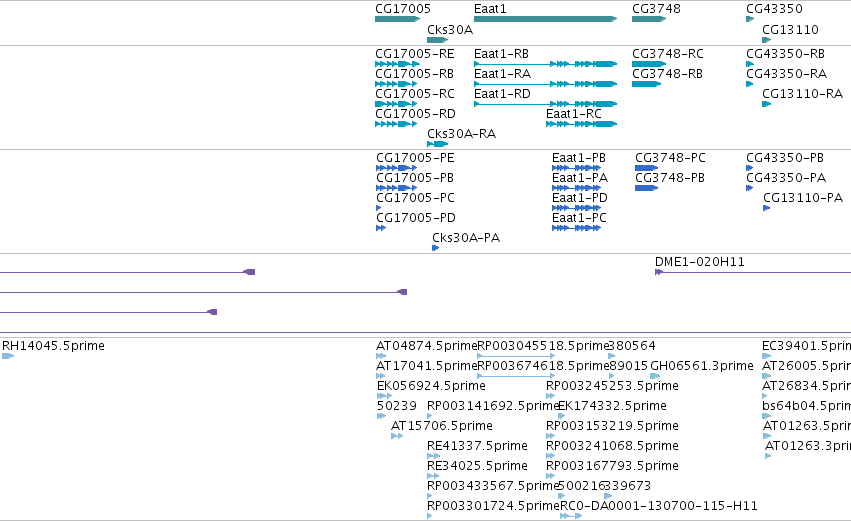The height and width of the screenshot is (521, 851).
Task: Select the Eaat1-RC transcript label
Action: tap(574, 114)
